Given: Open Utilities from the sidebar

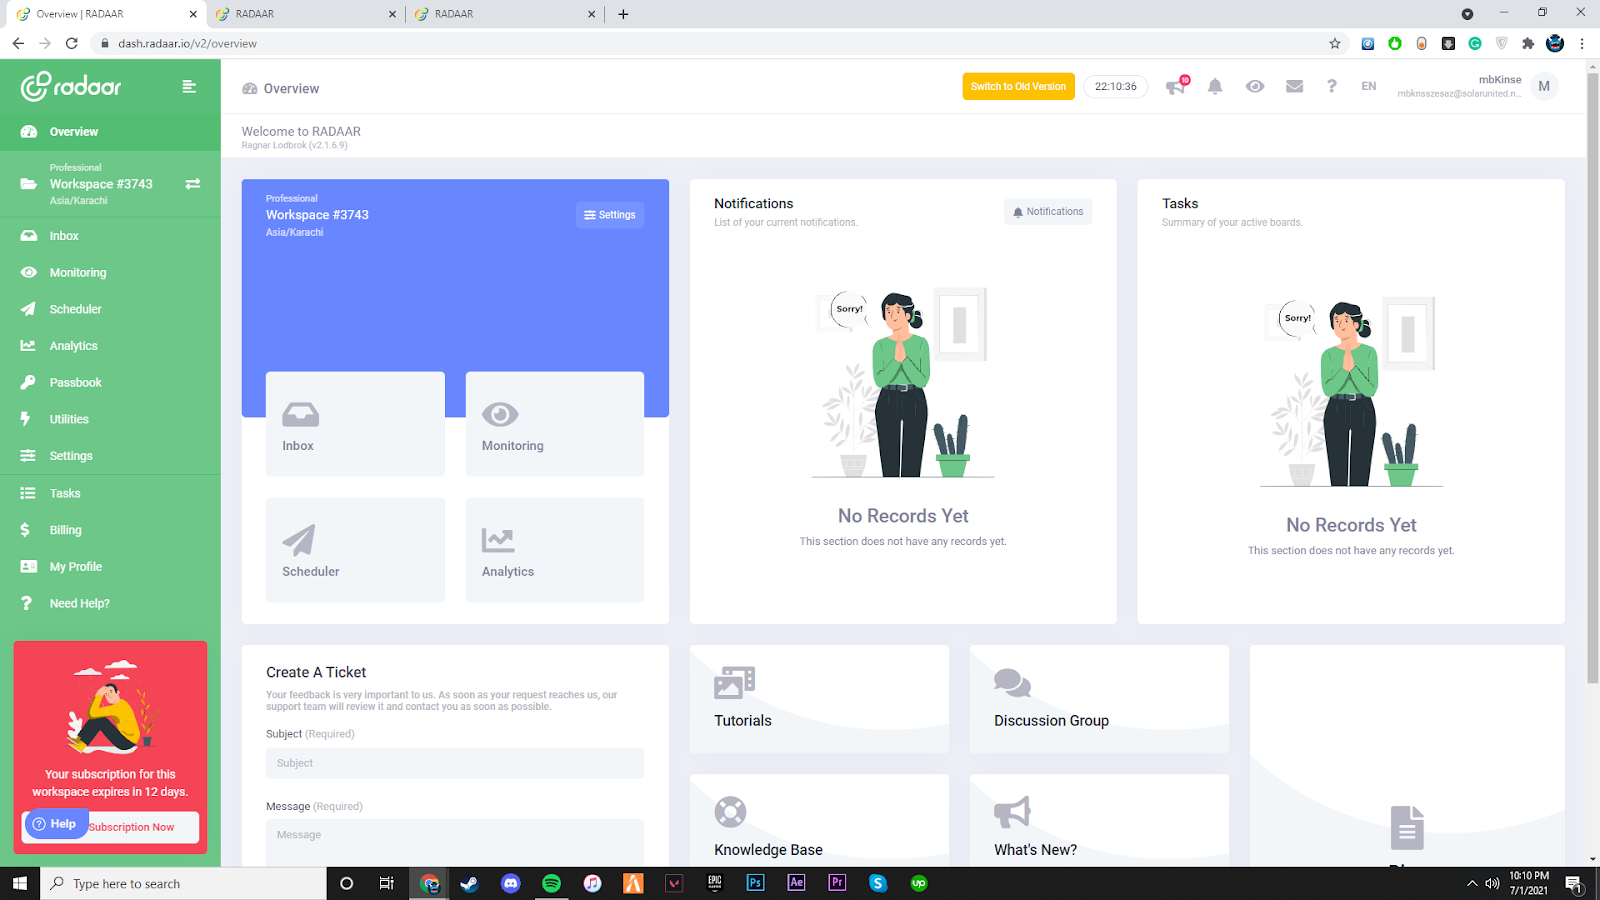Looking at the screenshot, I should 110,419.
